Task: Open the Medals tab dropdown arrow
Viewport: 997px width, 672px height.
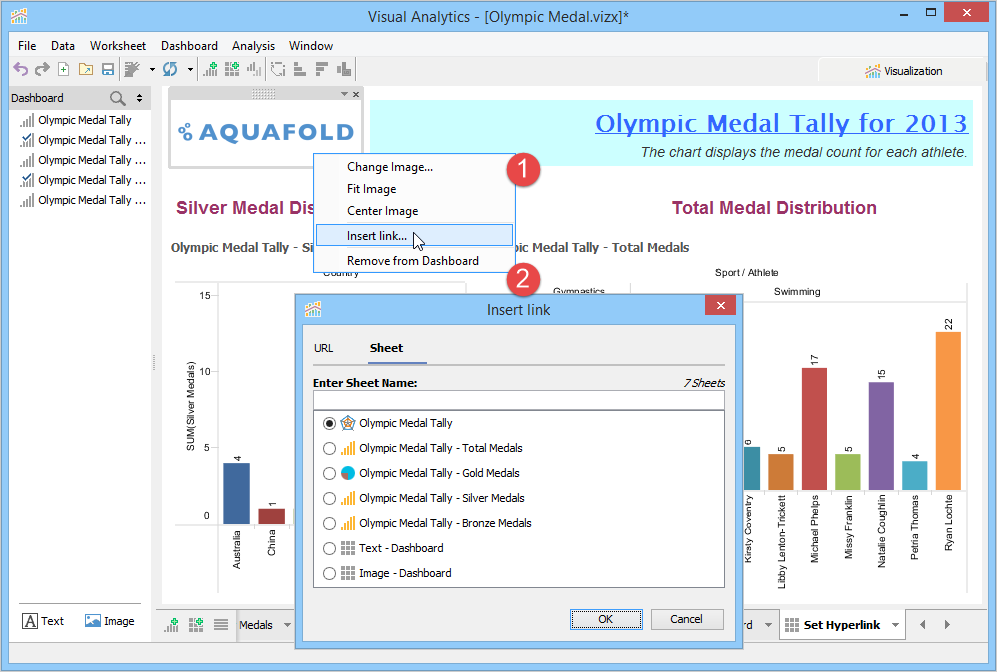Action: pos(287,625)
